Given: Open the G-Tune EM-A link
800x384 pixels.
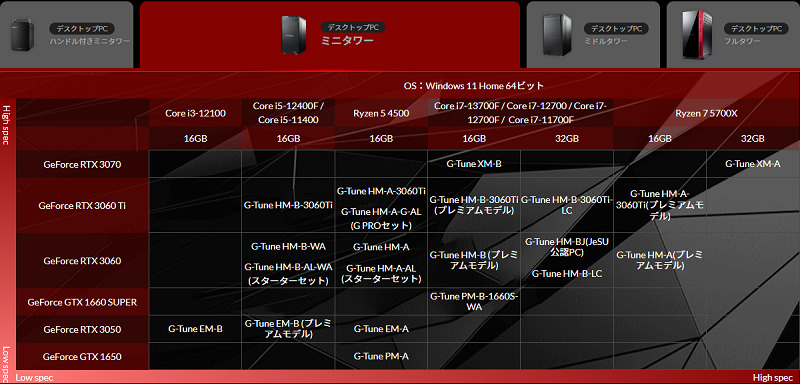Looking at the screenshot, I should pos(381,329).
